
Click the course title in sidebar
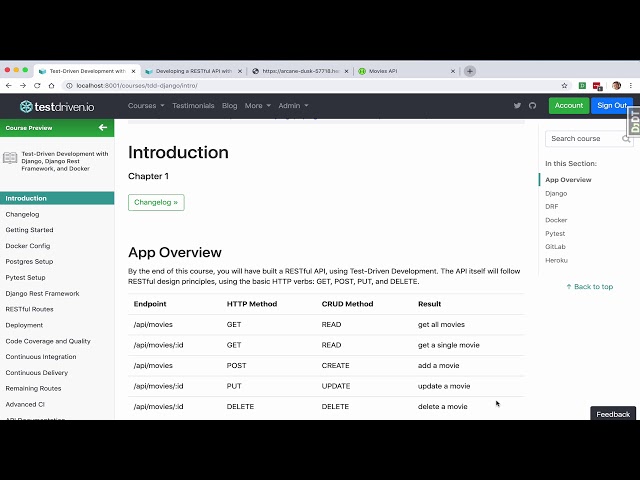[65, 161]
